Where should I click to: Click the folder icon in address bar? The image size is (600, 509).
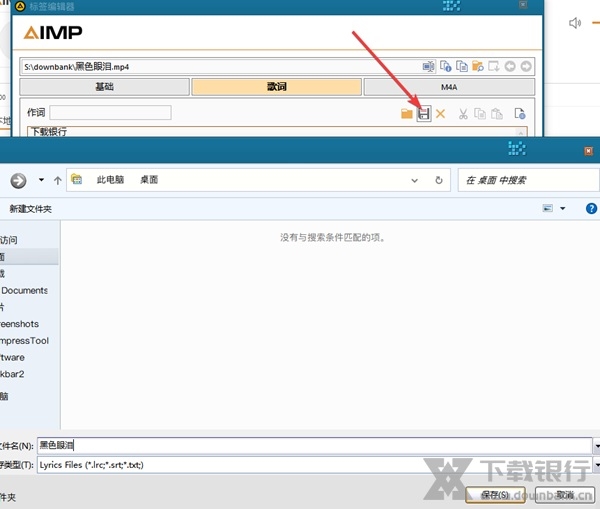pyautogui.click(x=77, y=179)
